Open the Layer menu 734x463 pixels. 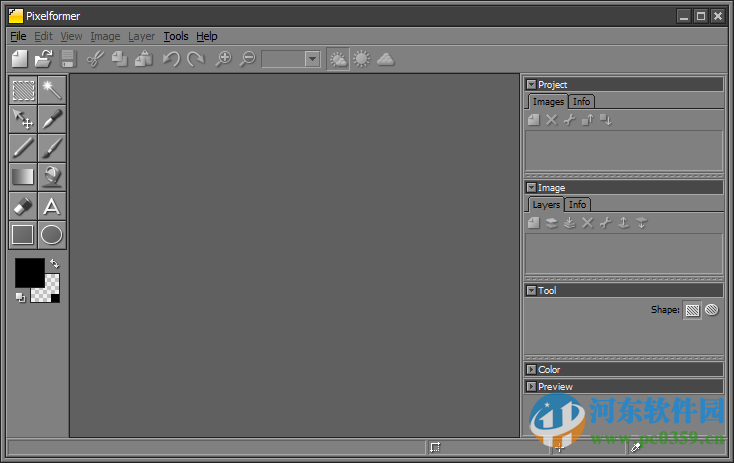tap(141, 36)
